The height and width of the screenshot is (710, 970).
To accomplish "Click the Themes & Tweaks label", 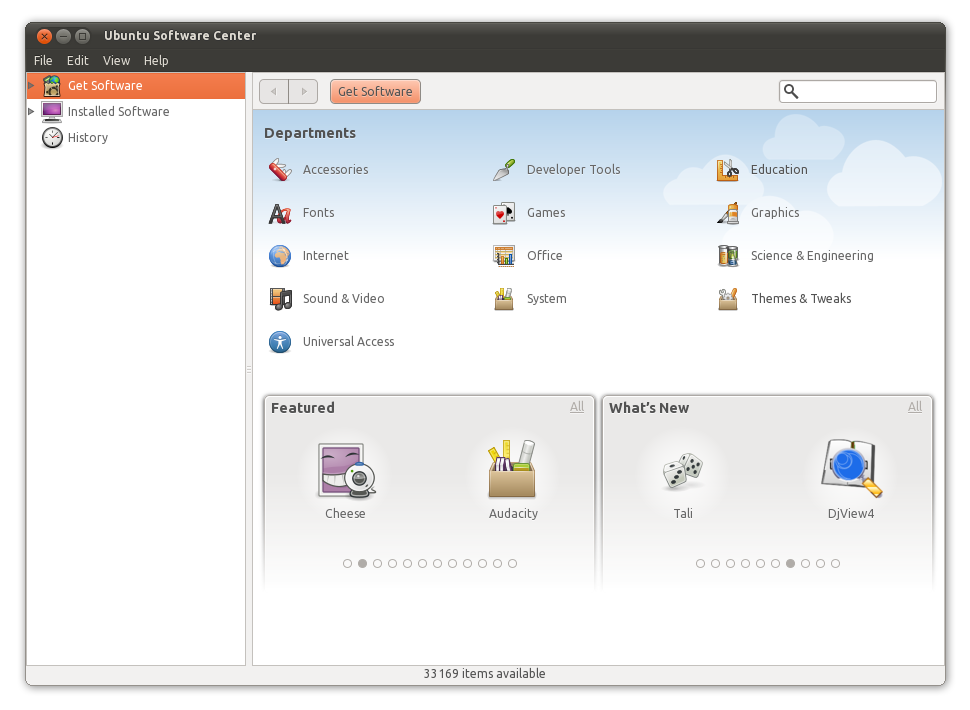I will [801, 299].
